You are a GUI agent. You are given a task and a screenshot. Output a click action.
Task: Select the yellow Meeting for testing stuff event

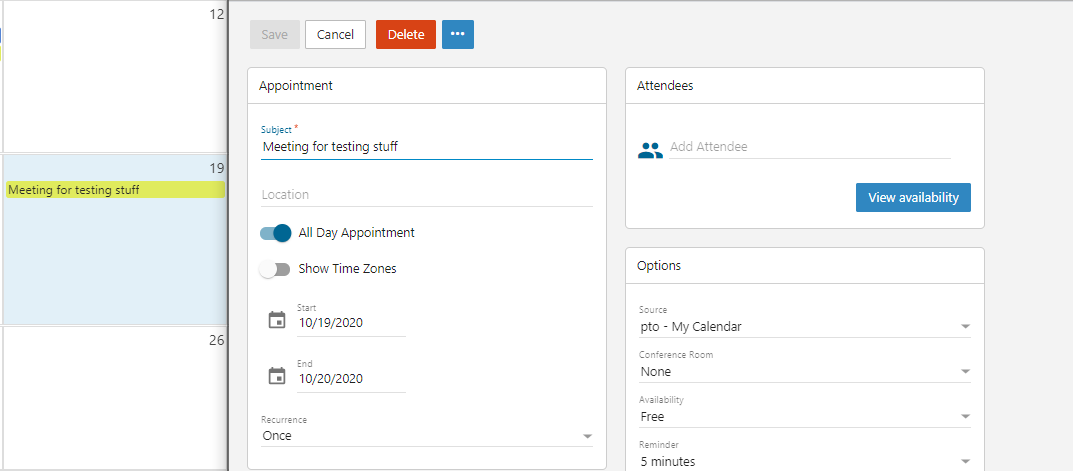[x=115, y=190]
